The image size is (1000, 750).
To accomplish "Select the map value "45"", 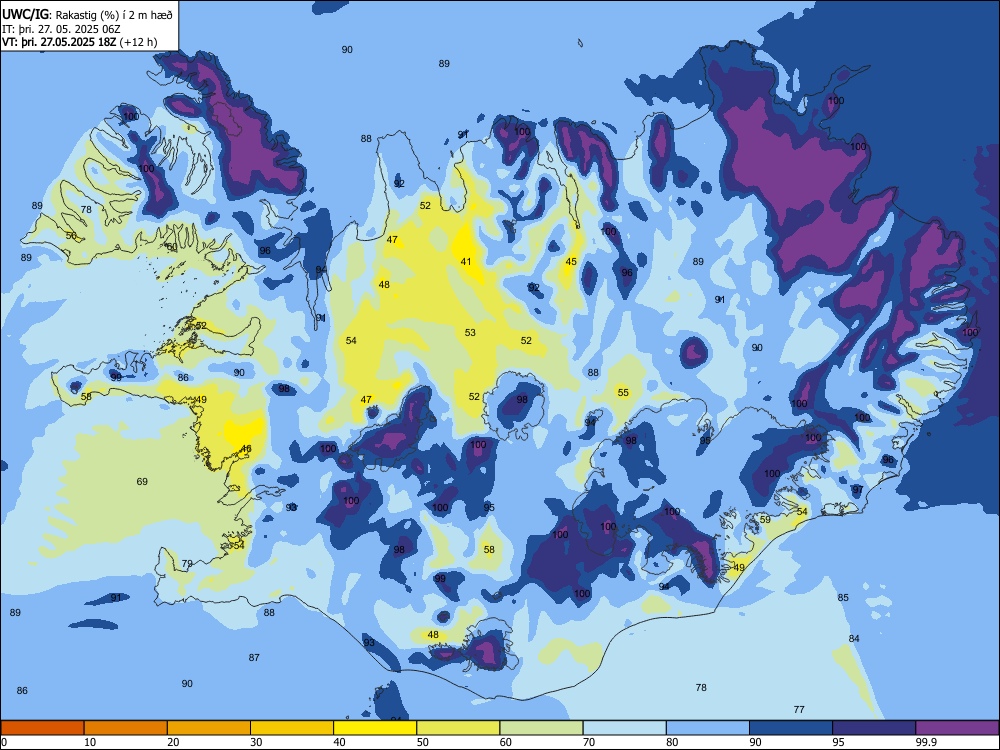I will [x=571, y=261].
